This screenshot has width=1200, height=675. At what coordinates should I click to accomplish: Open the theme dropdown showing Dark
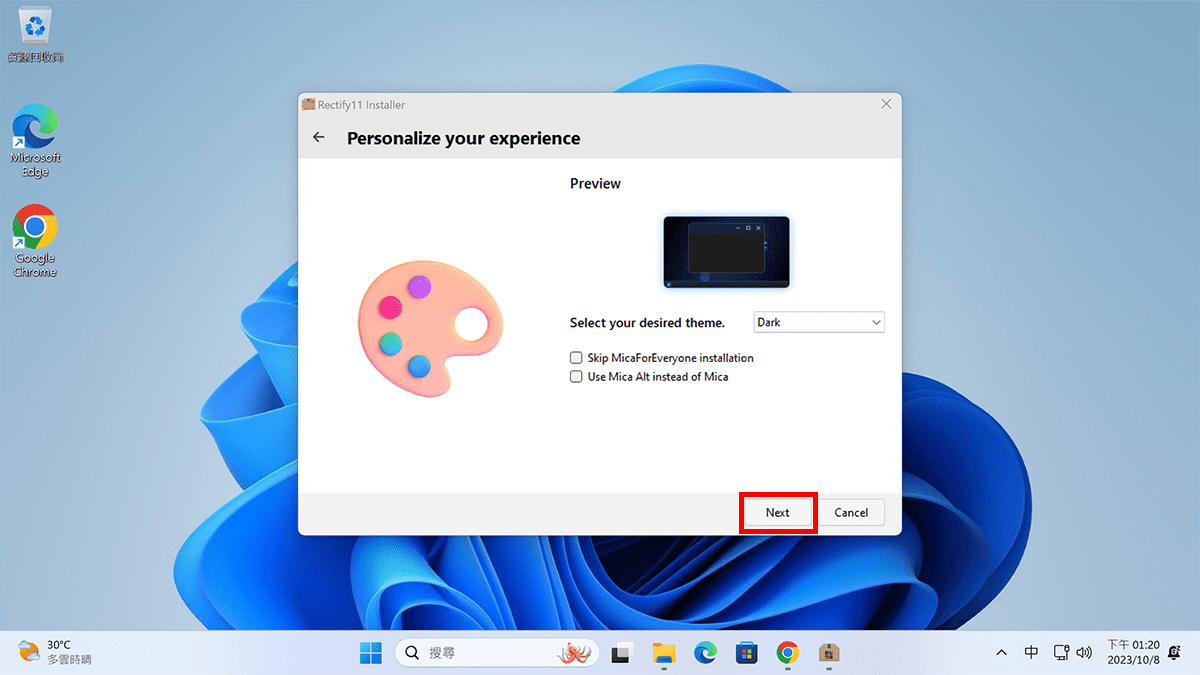[x=818, y=322]
